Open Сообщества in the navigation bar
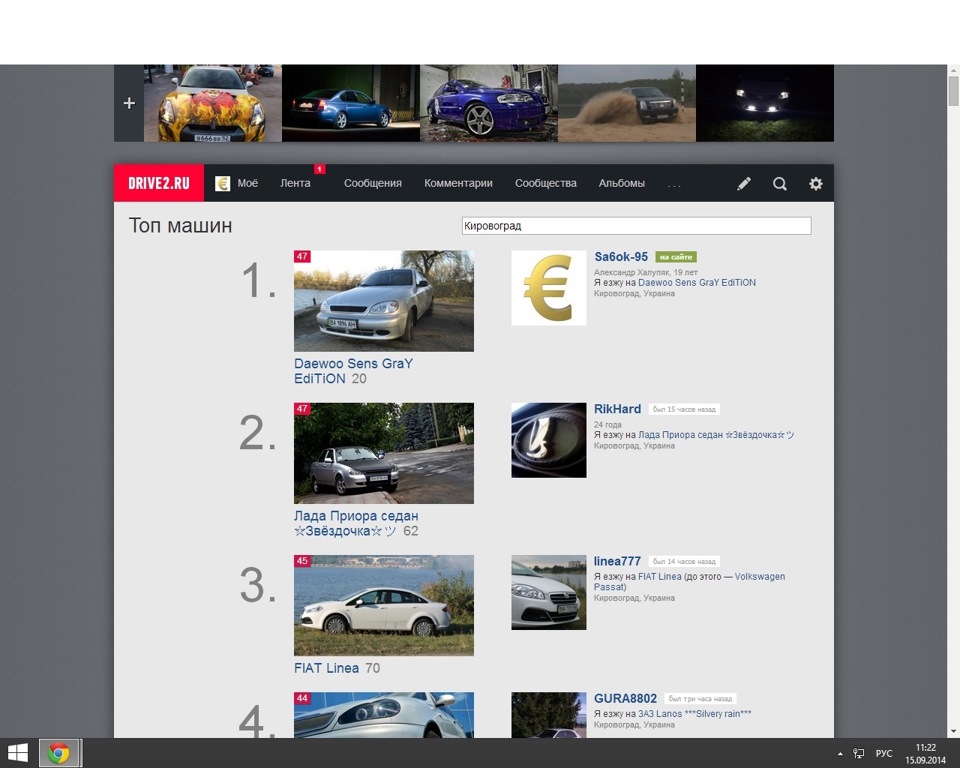The height and width of the screenshot is (768, 960). (546, 183)
